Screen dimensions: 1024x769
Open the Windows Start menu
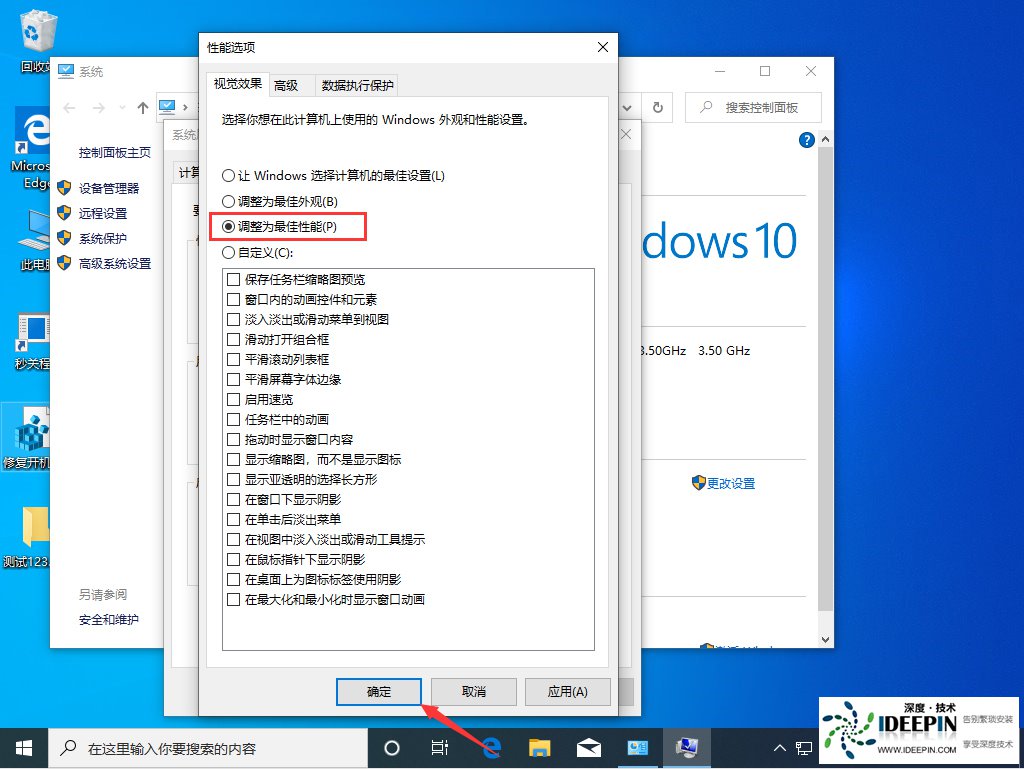tap(24, 748)
